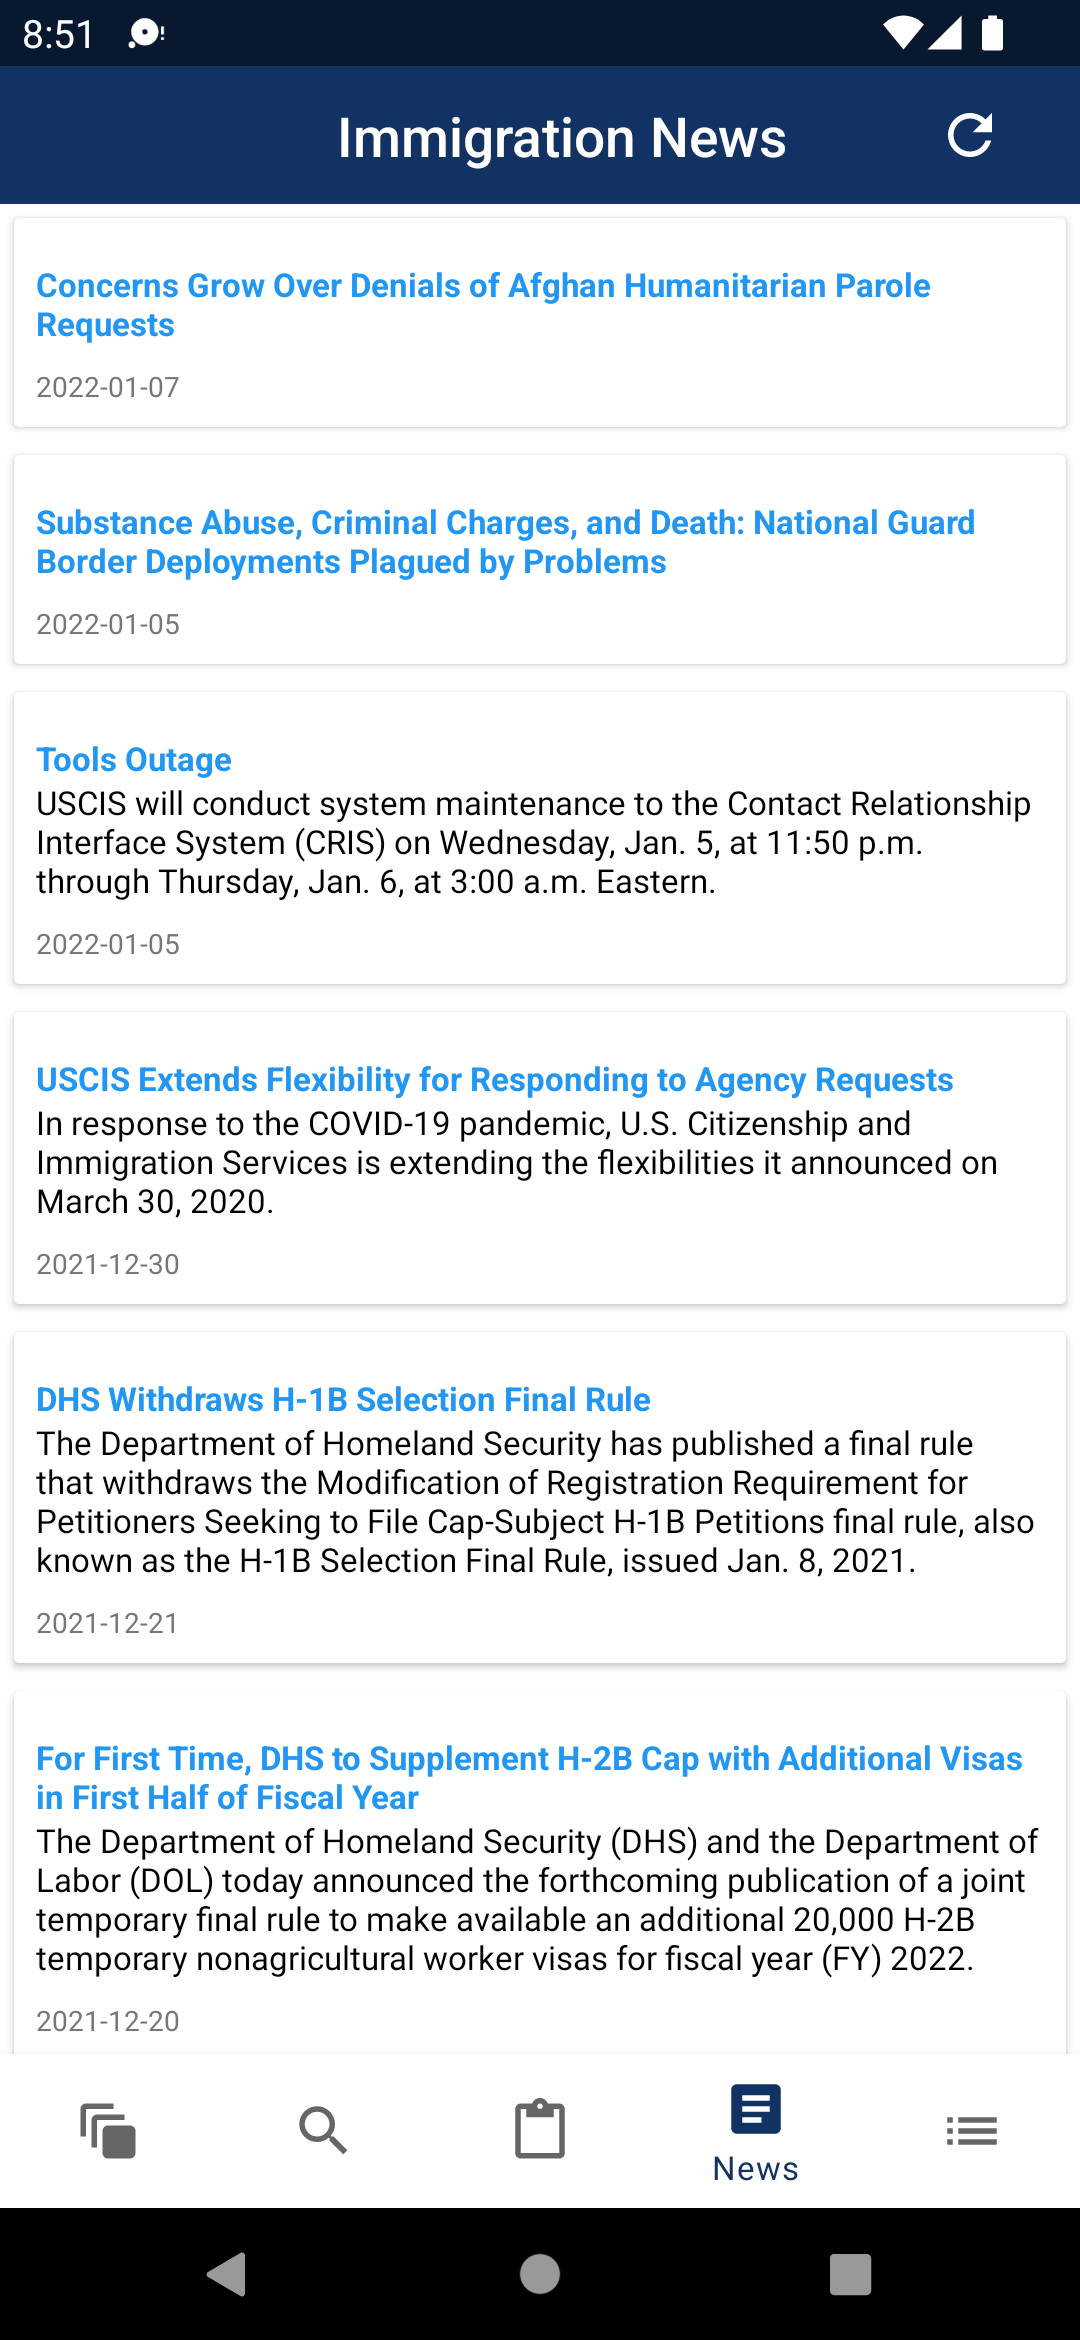Open the search magnifier tab
Viewport: 1080px width, 2340px height.
[x=323, y=2131]
